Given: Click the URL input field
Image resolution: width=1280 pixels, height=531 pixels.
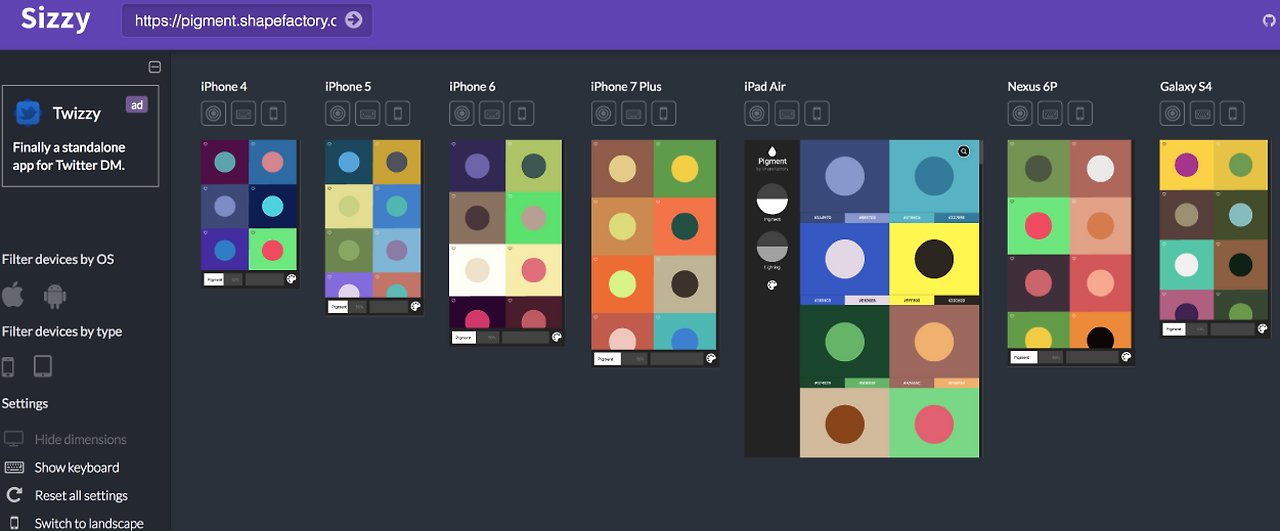Looking at the screenshot, I should (x=247, y=20).
